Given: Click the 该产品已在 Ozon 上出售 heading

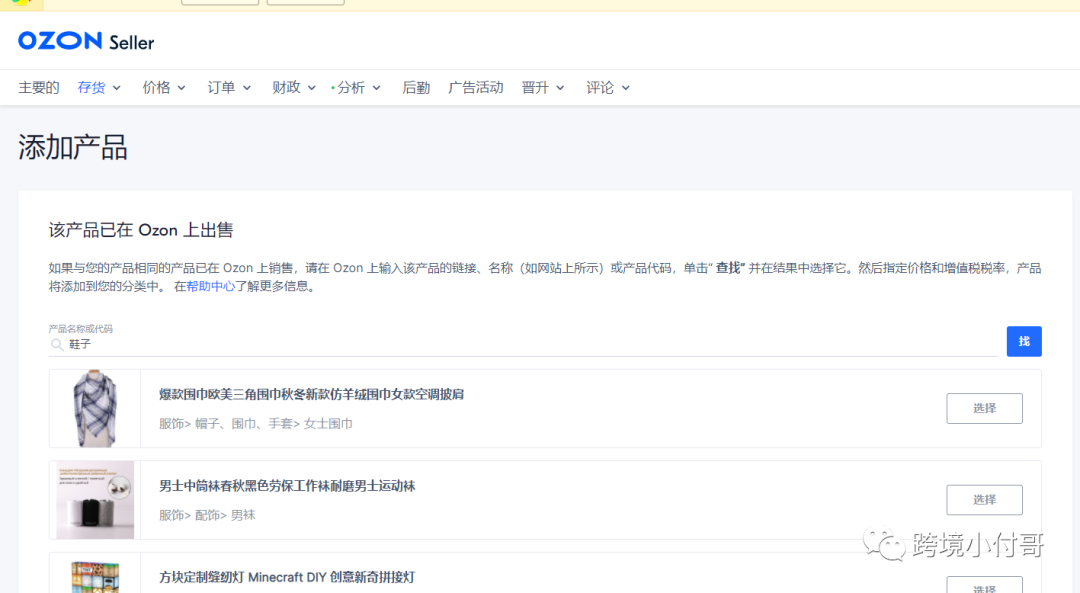Looking at the screenshot, I should point(141,230).
